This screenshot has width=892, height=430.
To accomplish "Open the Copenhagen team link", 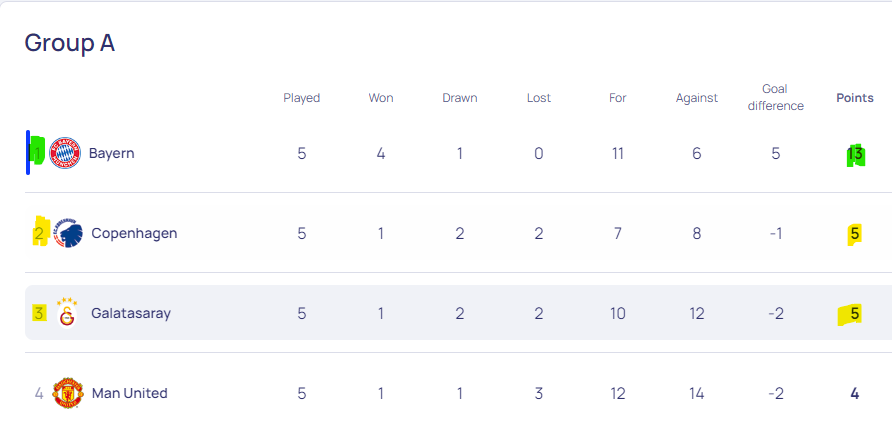I will [134, 233].
